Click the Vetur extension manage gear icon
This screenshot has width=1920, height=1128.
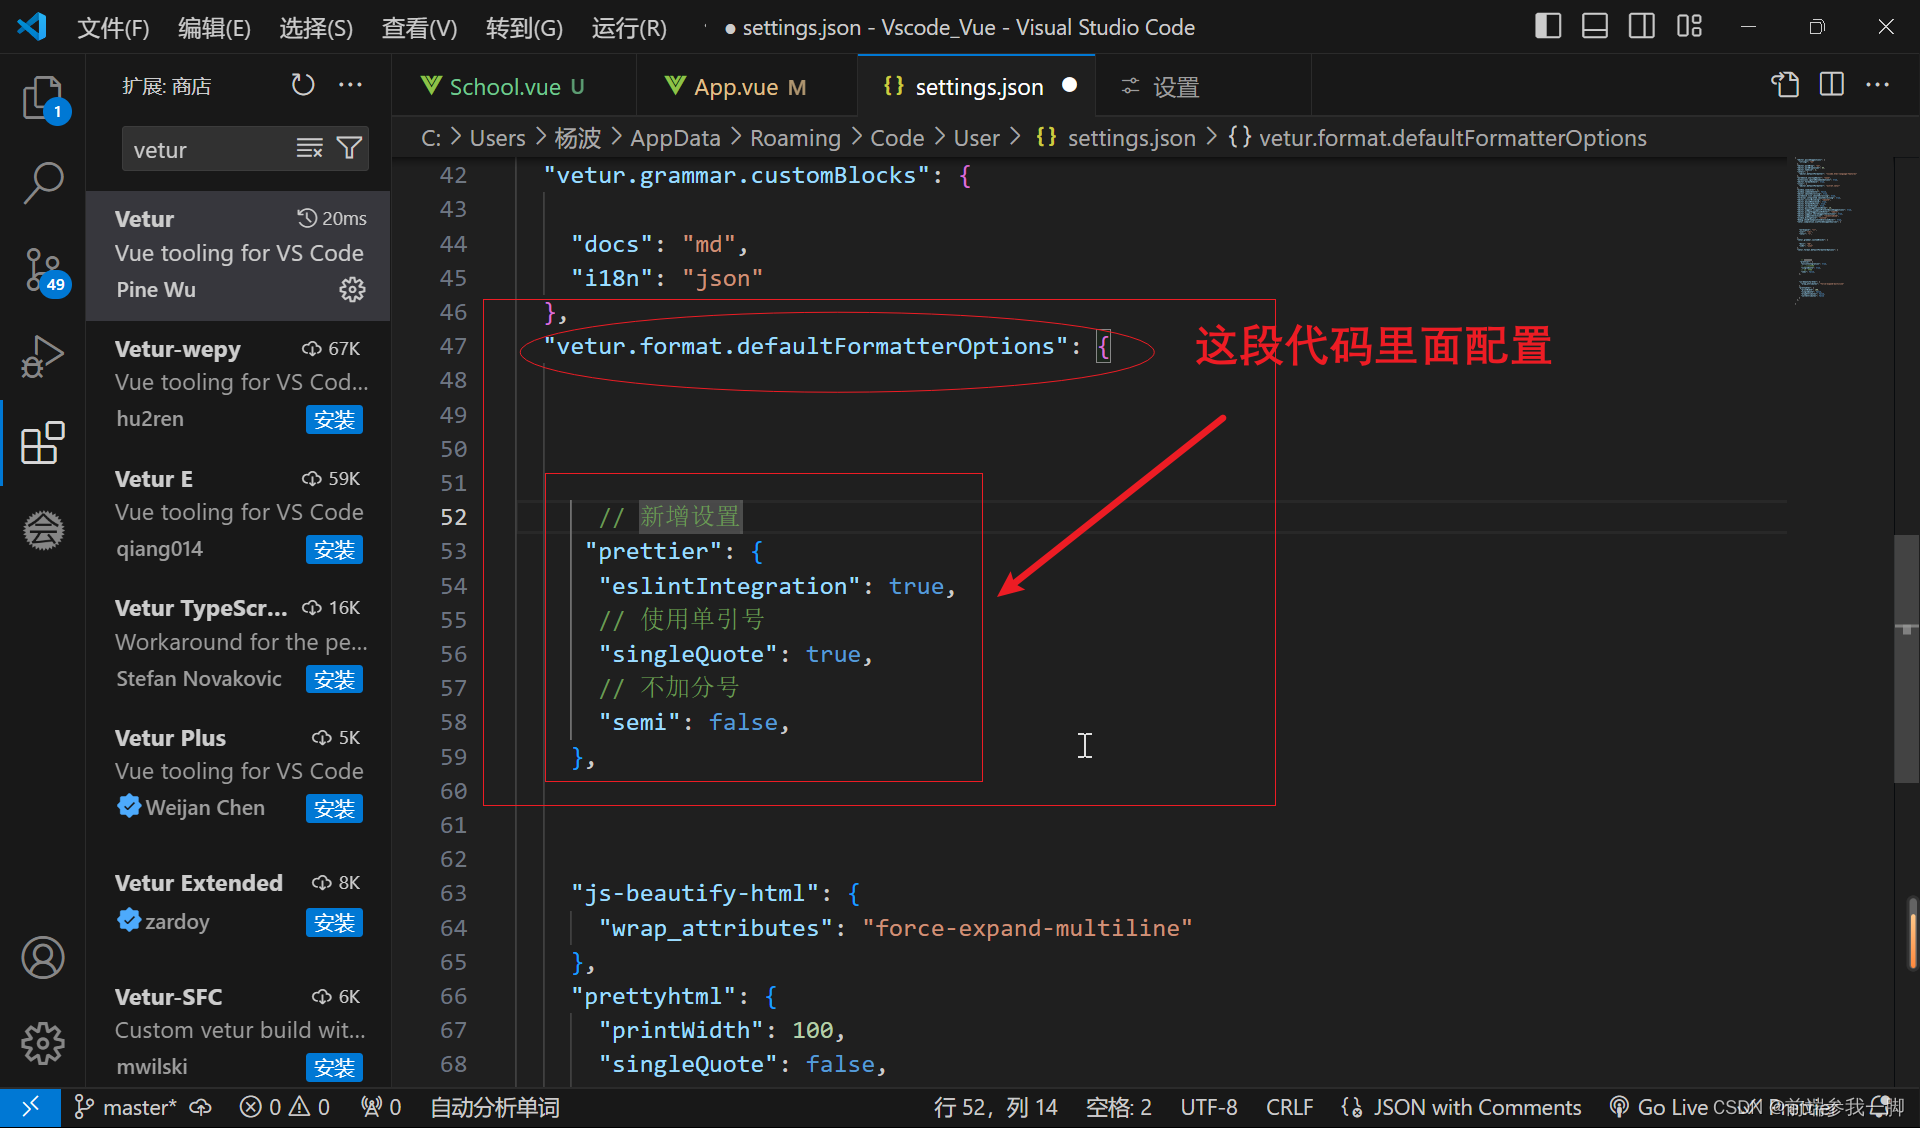tap(352, 290)
